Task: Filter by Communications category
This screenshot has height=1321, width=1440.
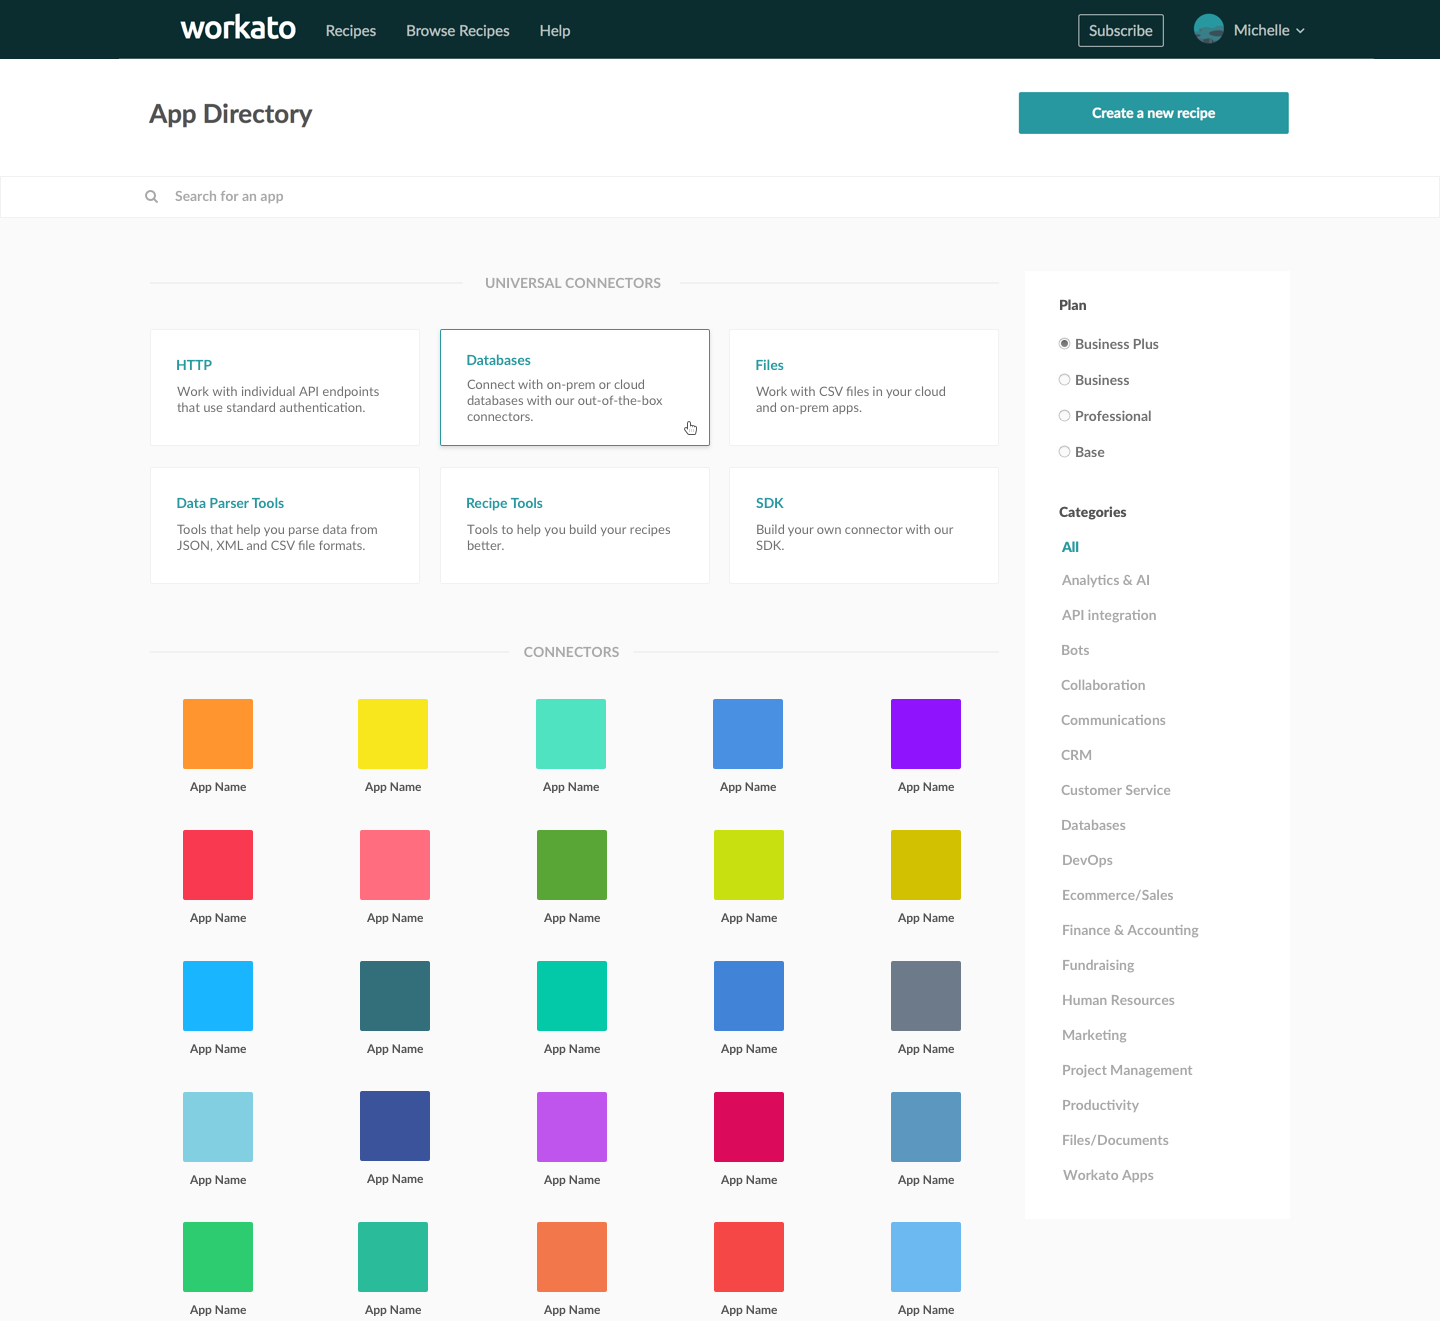Action: (x=1113, y=720)
